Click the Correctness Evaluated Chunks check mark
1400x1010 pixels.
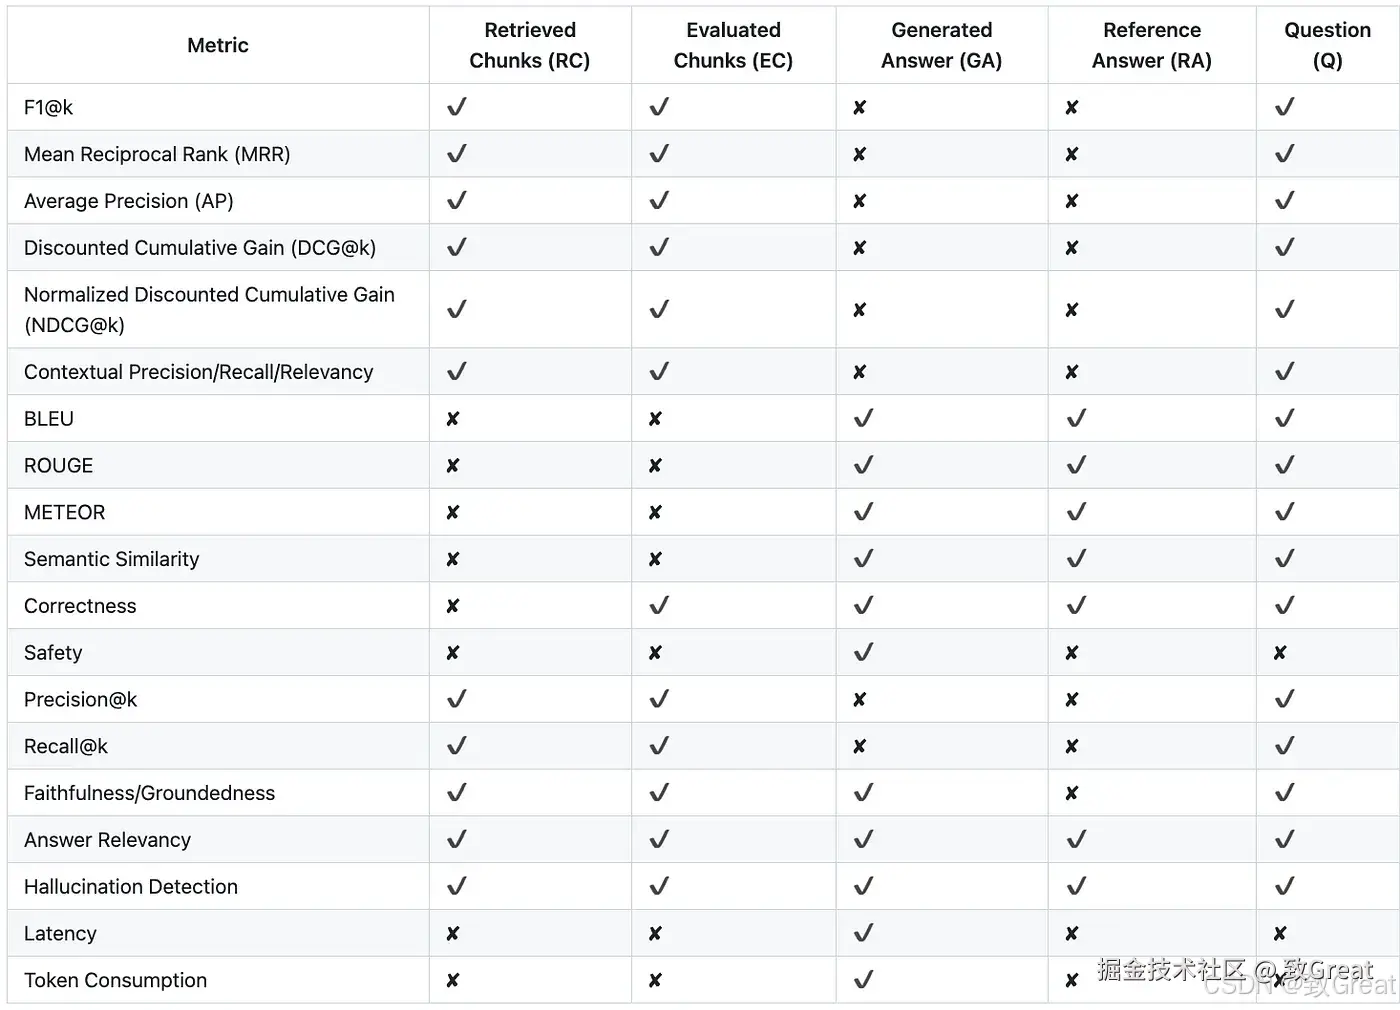[x=659, y=606]
